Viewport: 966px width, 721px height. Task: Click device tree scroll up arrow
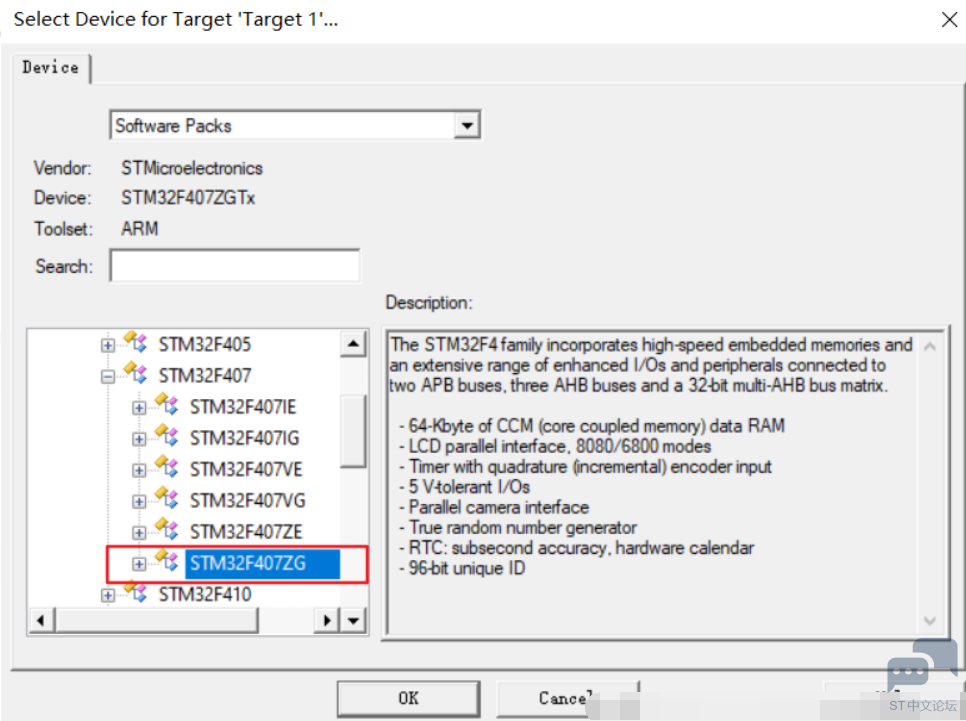353,343
